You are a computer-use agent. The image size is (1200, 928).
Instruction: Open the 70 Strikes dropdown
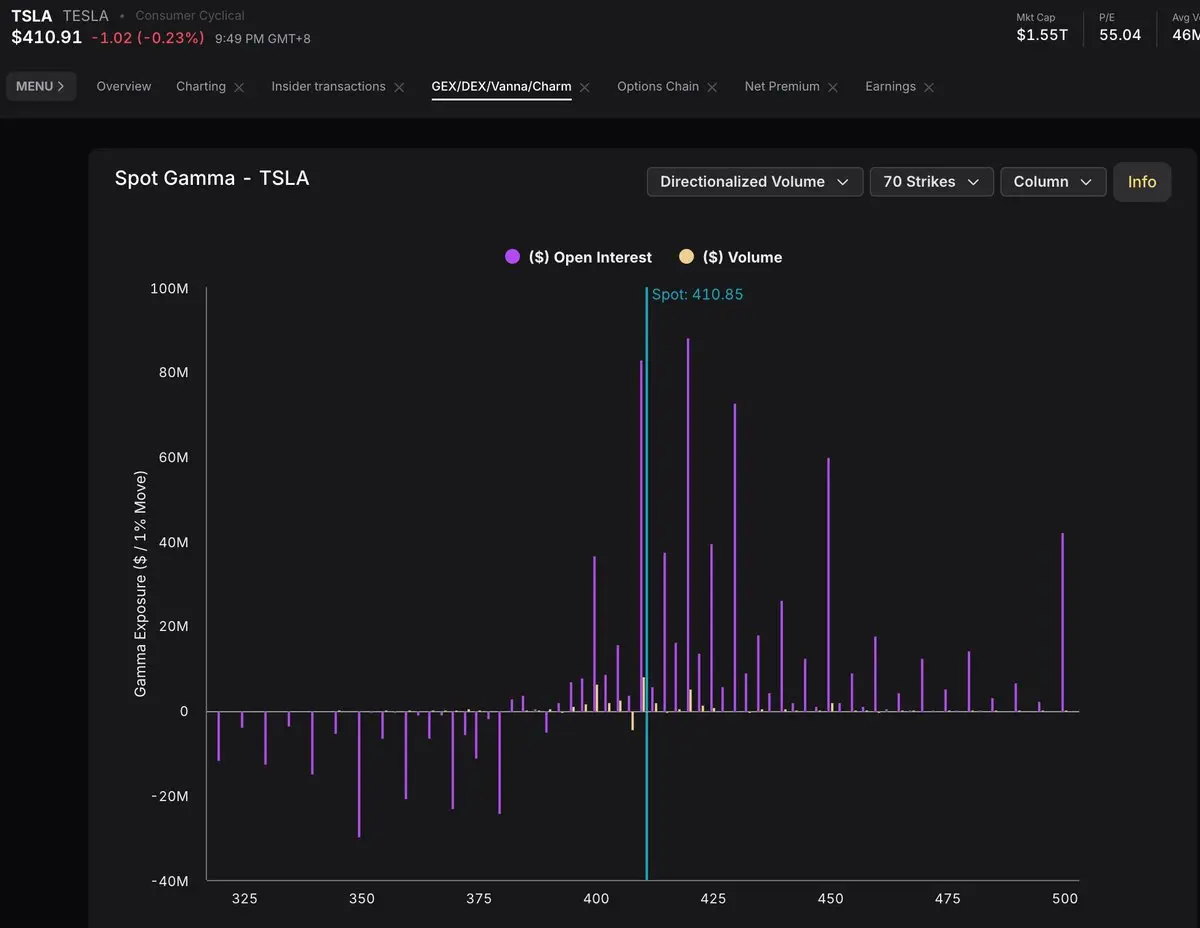(x=931, y=182)
